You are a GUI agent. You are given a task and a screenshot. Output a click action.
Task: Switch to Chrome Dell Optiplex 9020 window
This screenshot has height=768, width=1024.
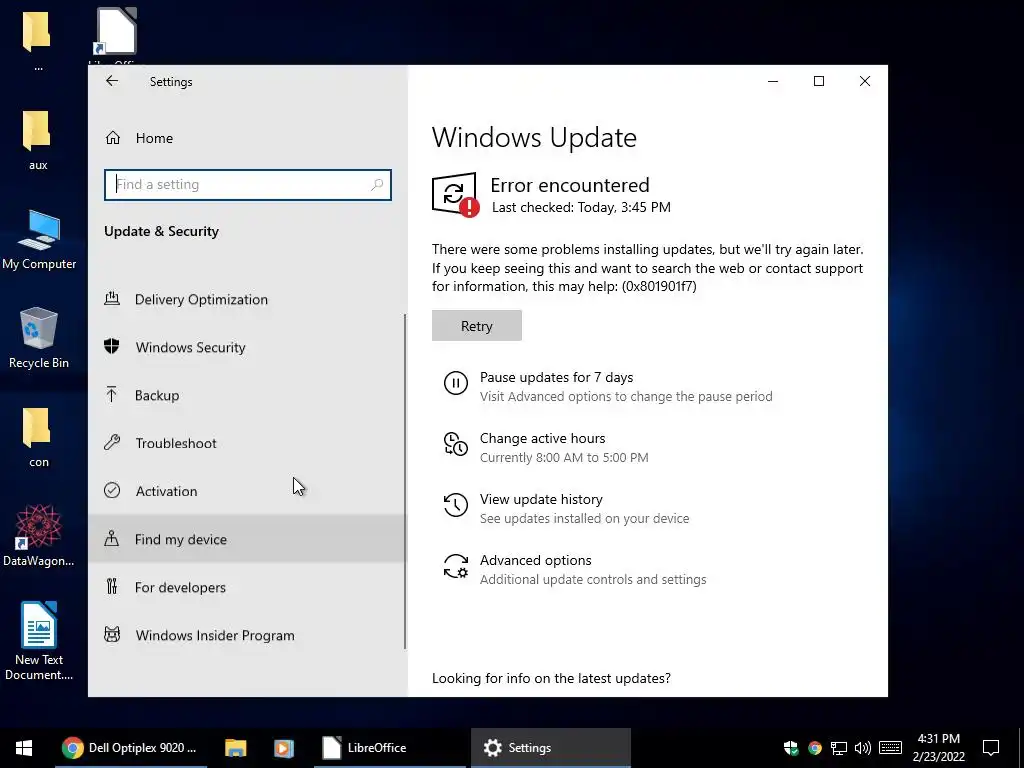[x=131, y=748]
